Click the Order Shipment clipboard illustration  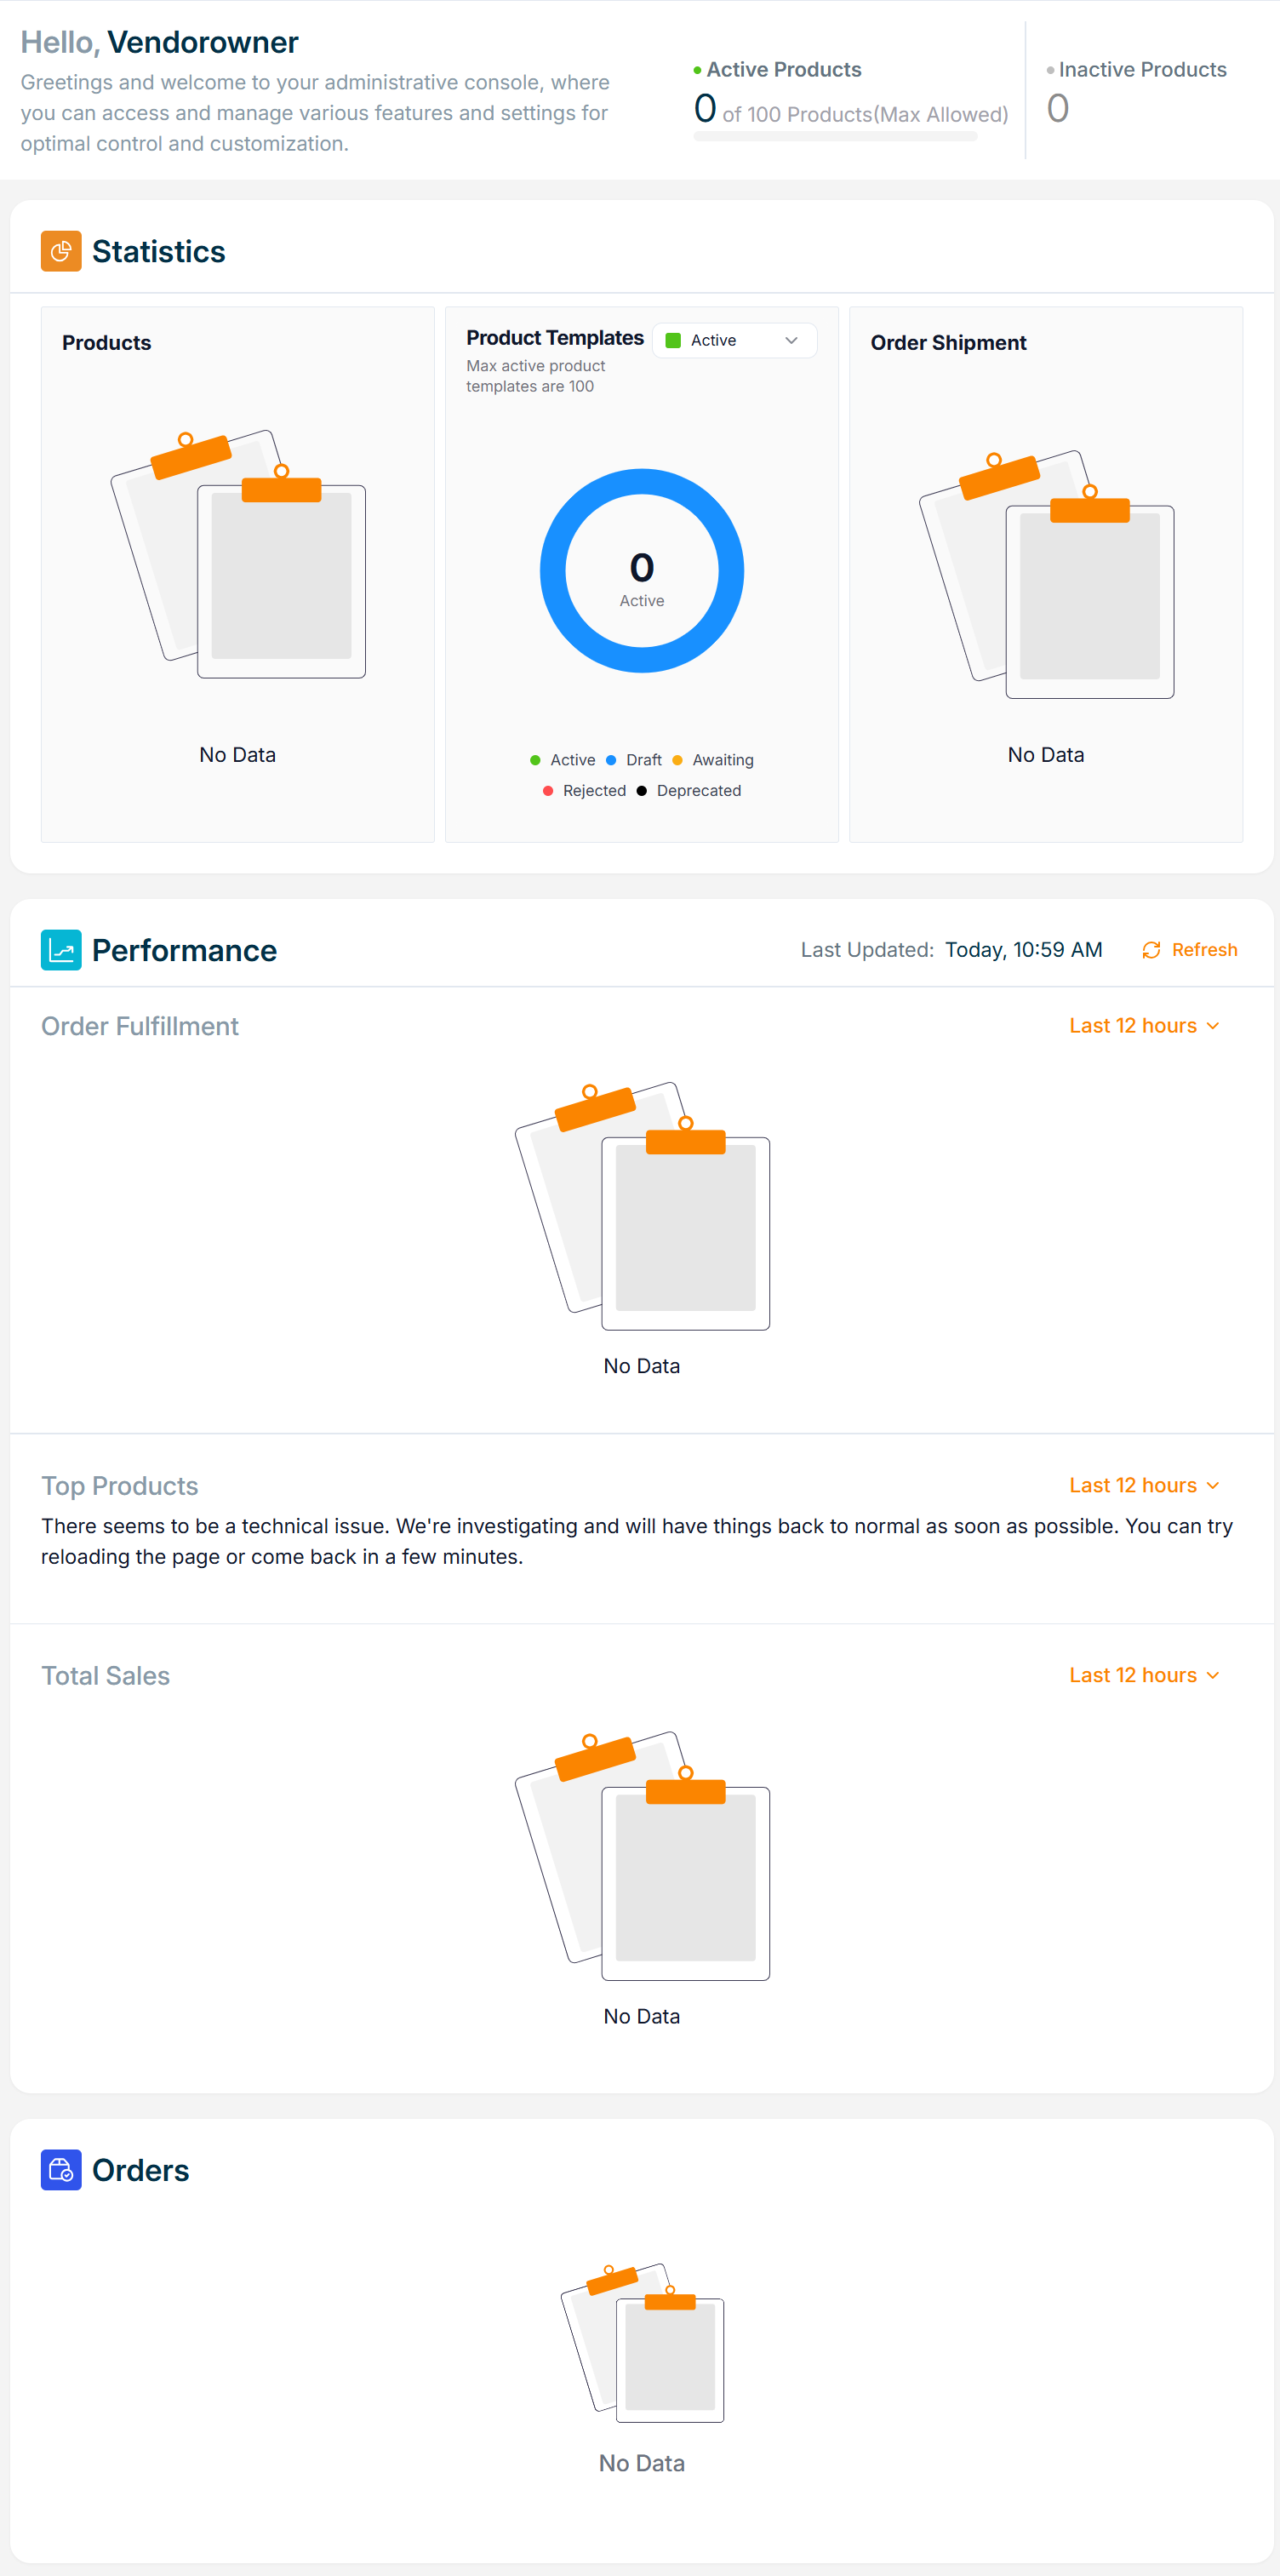coord(1046,575)
